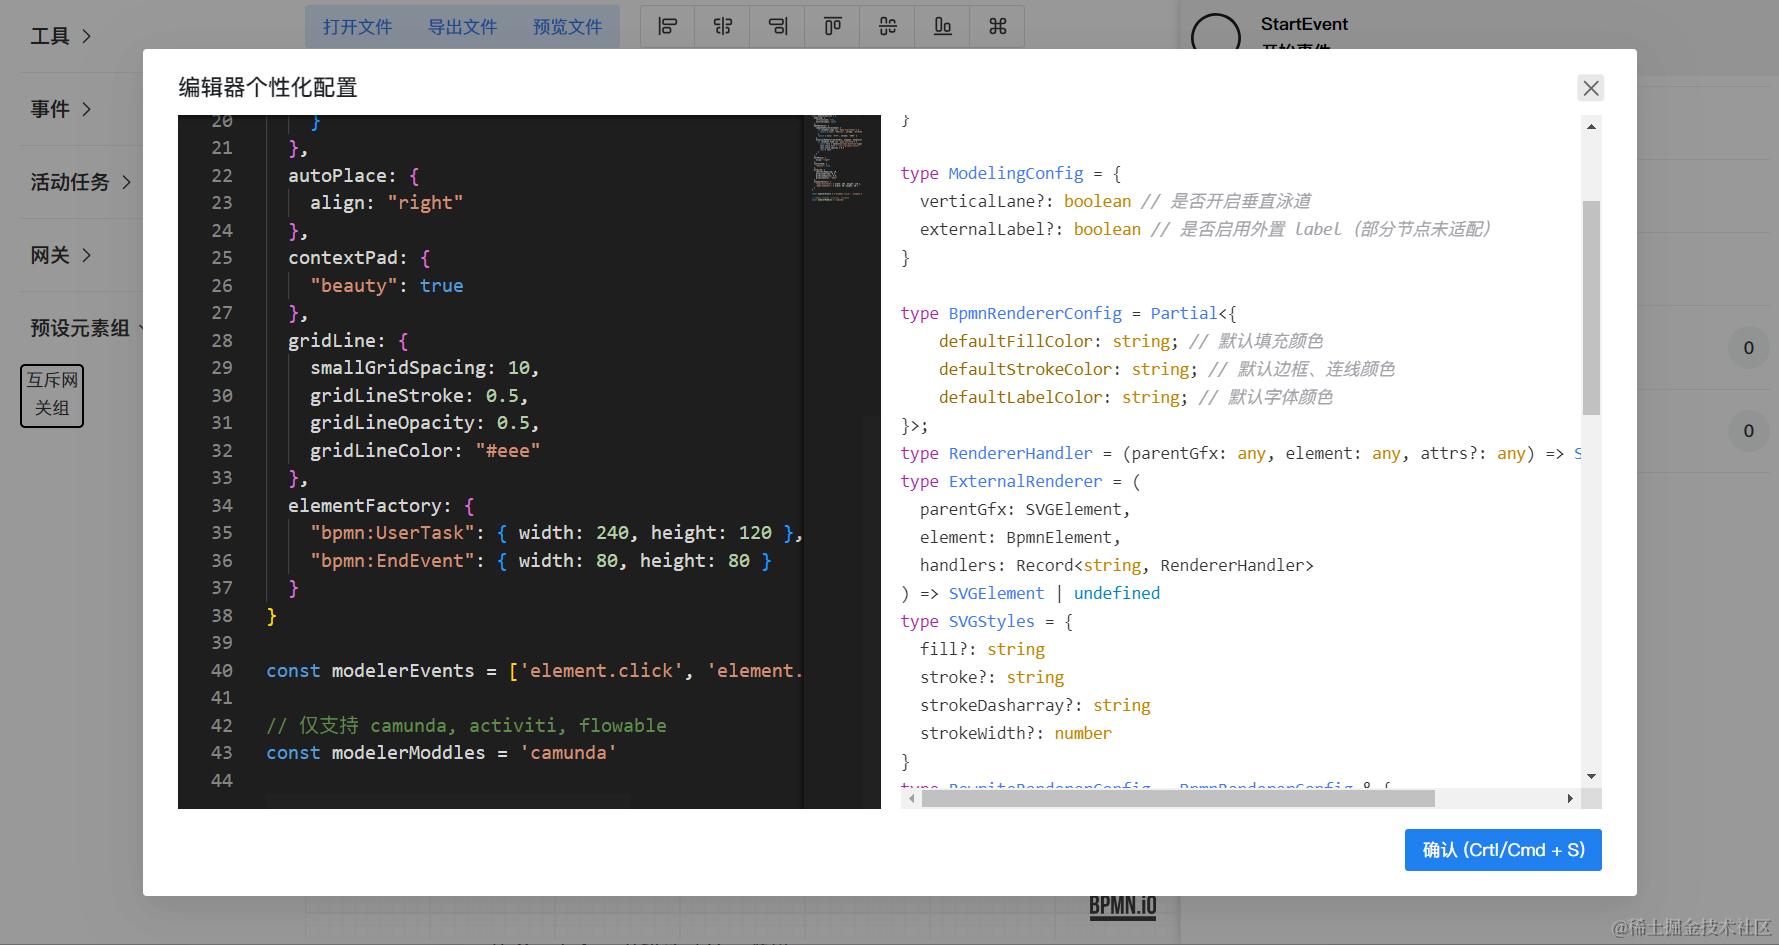Expand the 事件 palette group
Screen dimensions: 1779x945
pyautogui.click(x=61, y=109)
